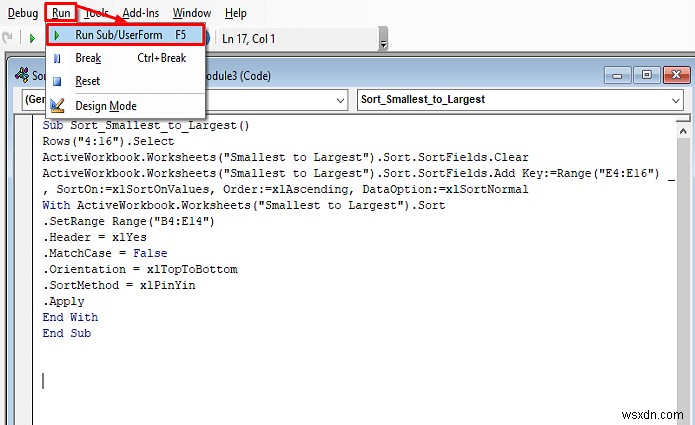Click the End Sub code line
Image resolution: width=695 pixels, height=425 pixels.
pyautogui.click(x=66, y=333)
